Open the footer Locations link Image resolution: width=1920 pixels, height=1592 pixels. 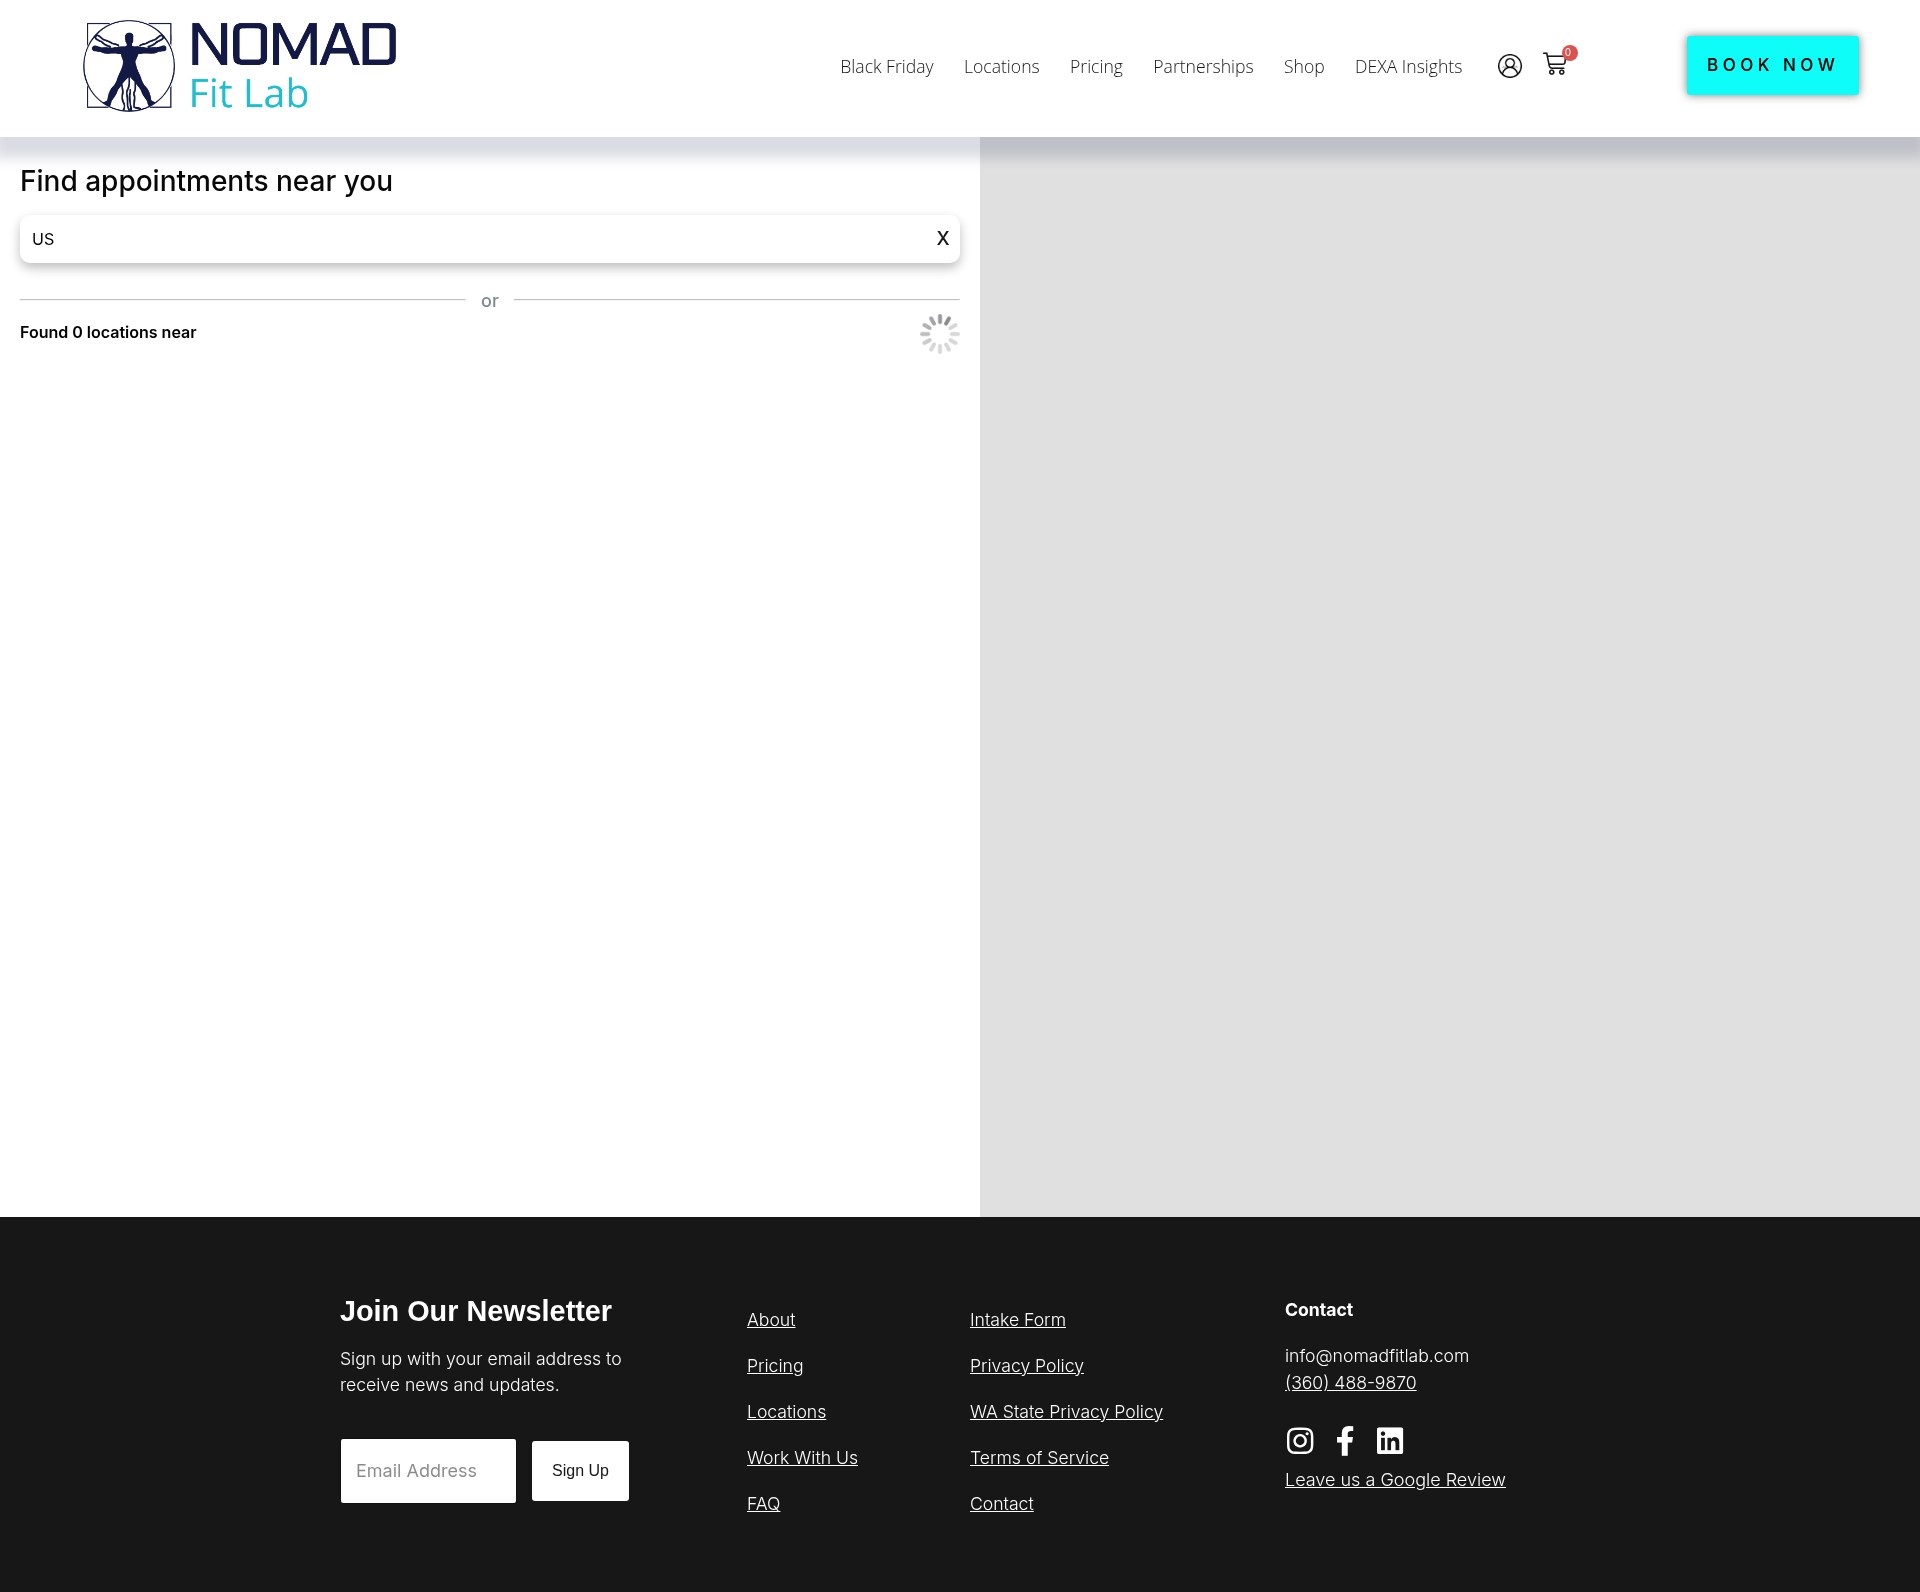[x=786, y=1412]
